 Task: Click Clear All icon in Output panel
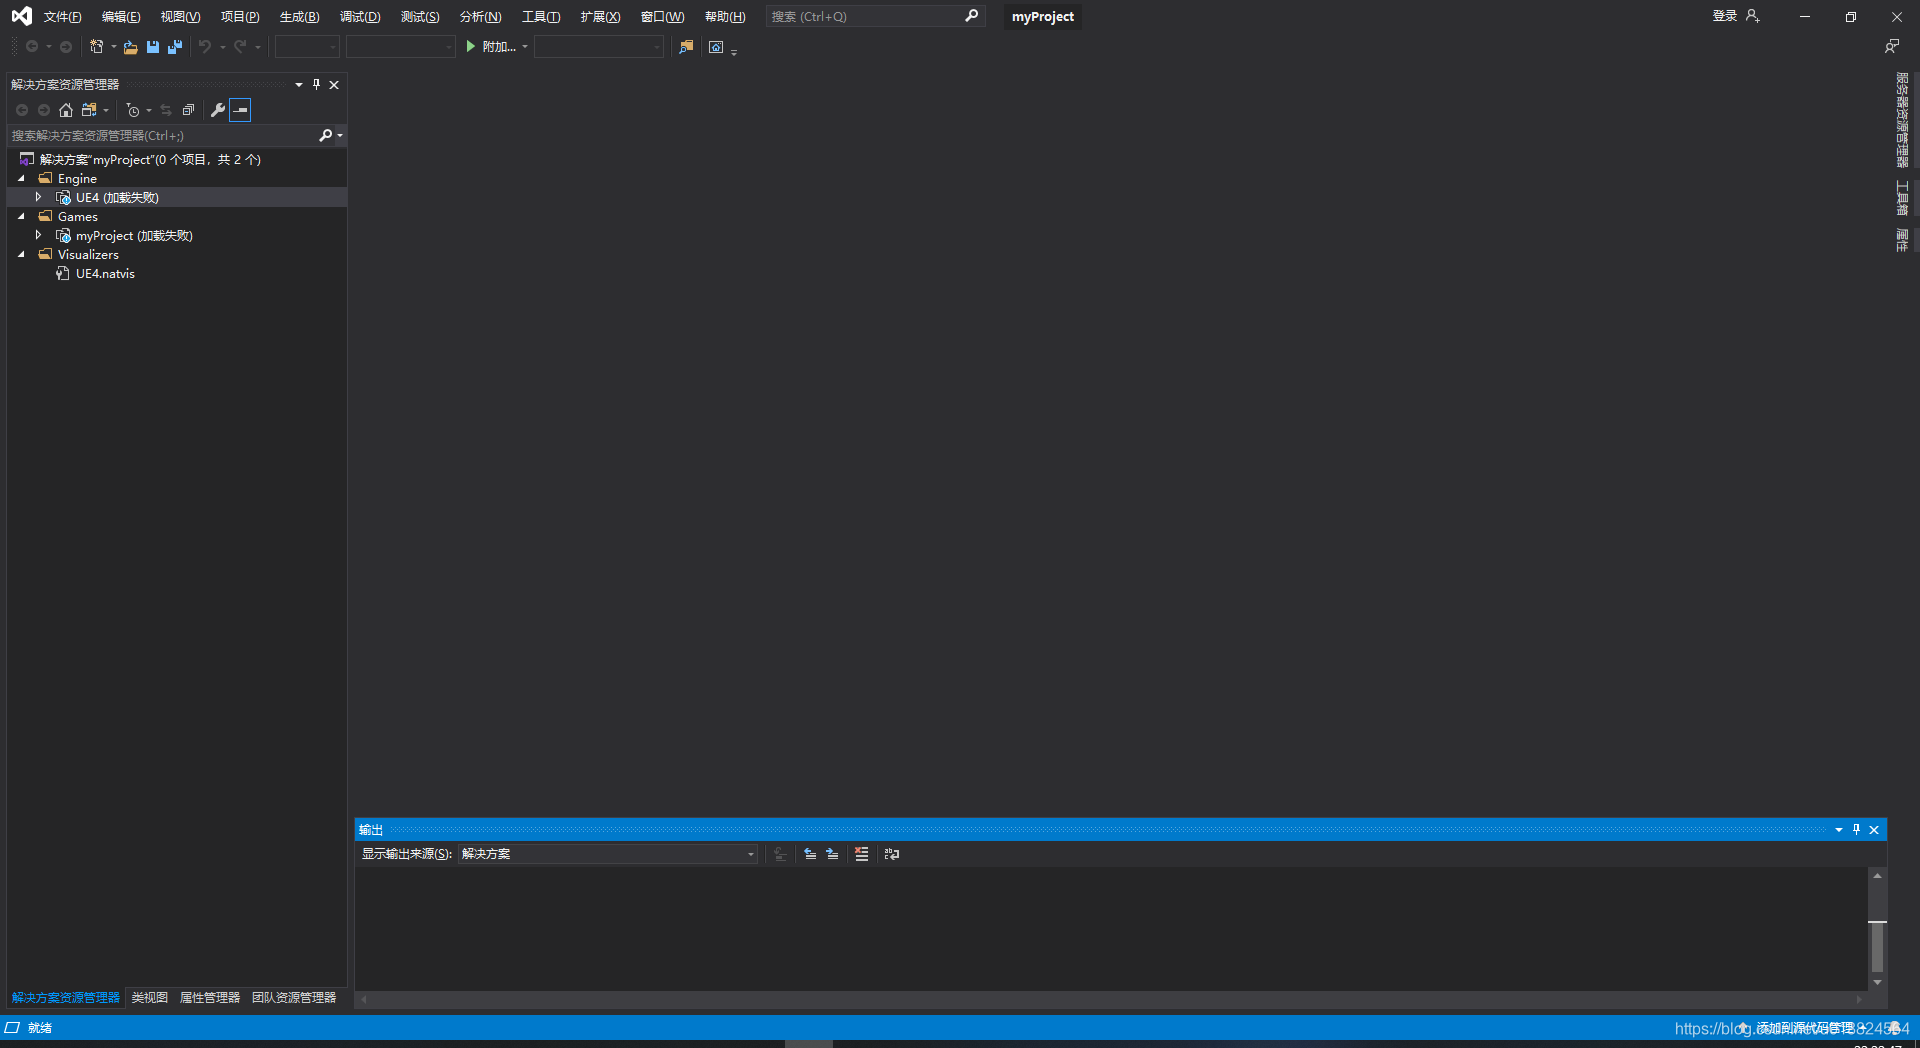861,854
